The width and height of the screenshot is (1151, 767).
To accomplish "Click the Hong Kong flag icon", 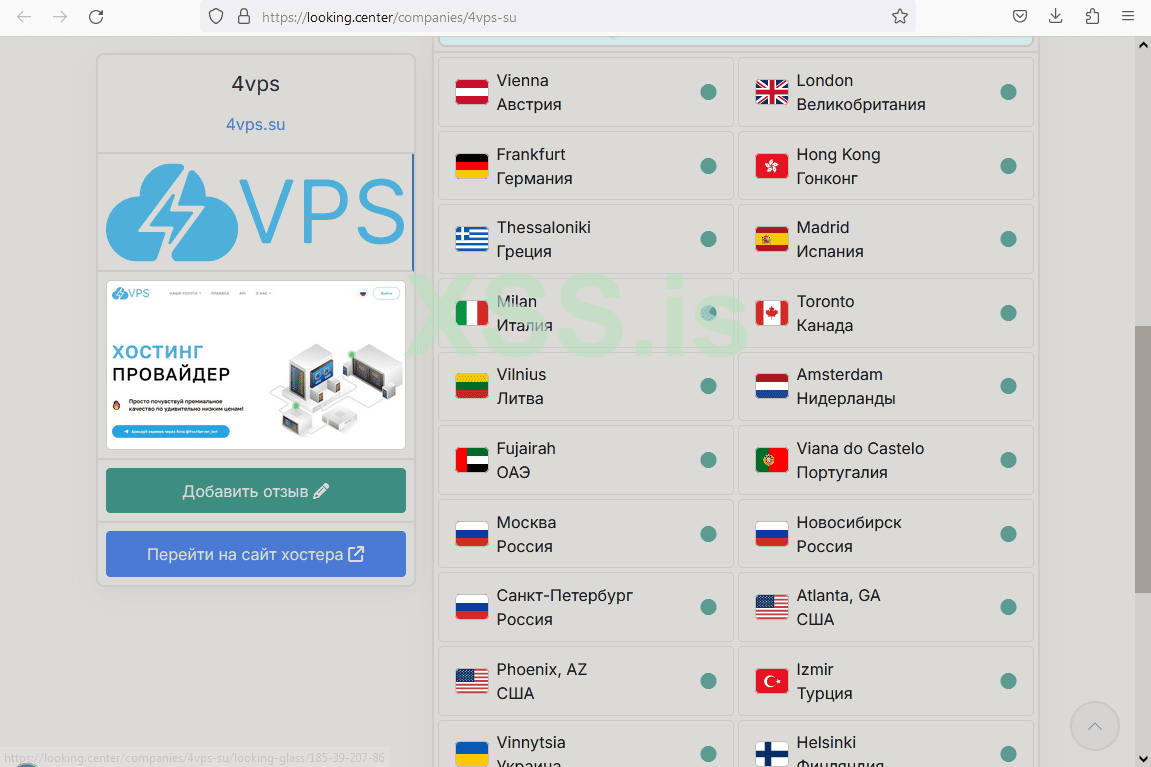I will tap(771, 166).
